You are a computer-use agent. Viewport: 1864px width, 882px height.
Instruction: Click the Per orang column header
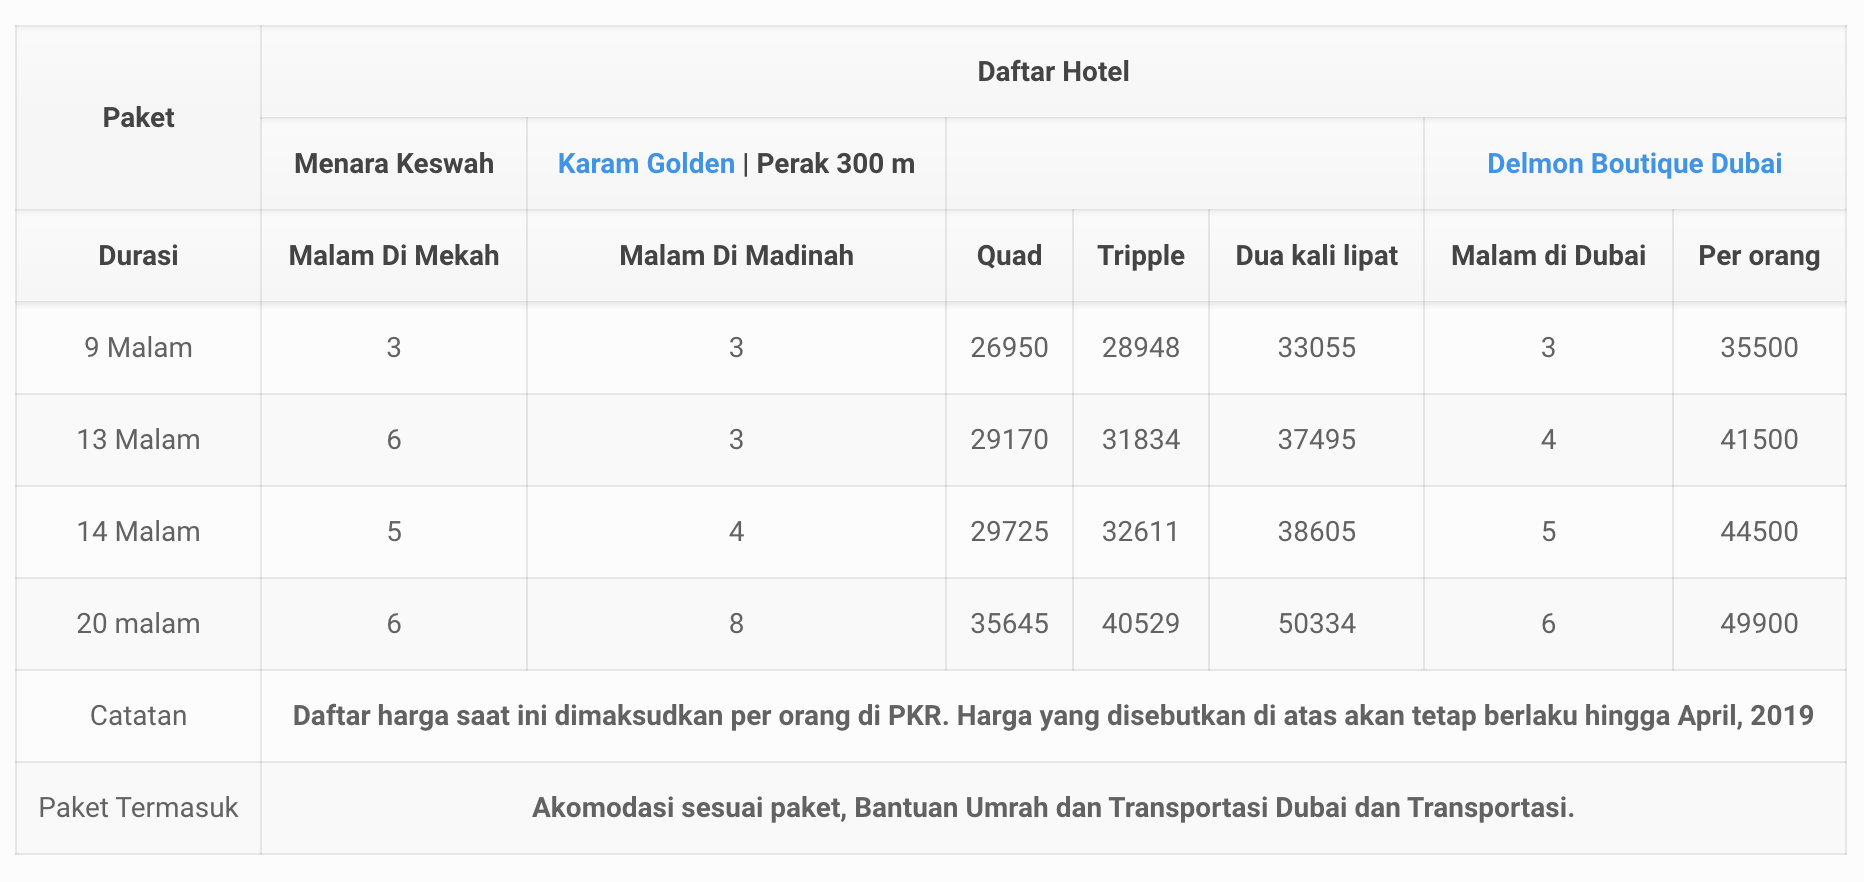1759,256
